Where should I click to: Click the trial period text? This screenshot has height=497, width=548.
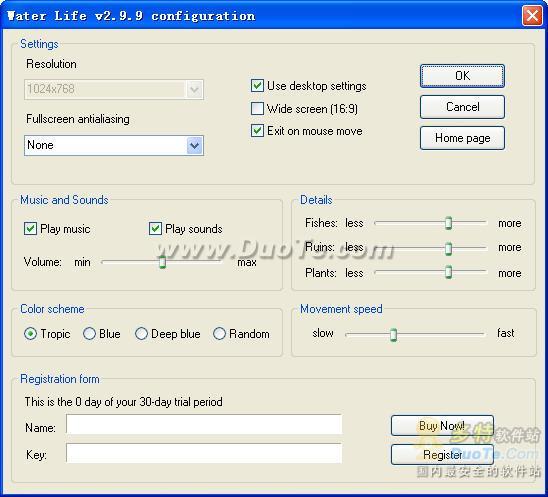point(123,402)
